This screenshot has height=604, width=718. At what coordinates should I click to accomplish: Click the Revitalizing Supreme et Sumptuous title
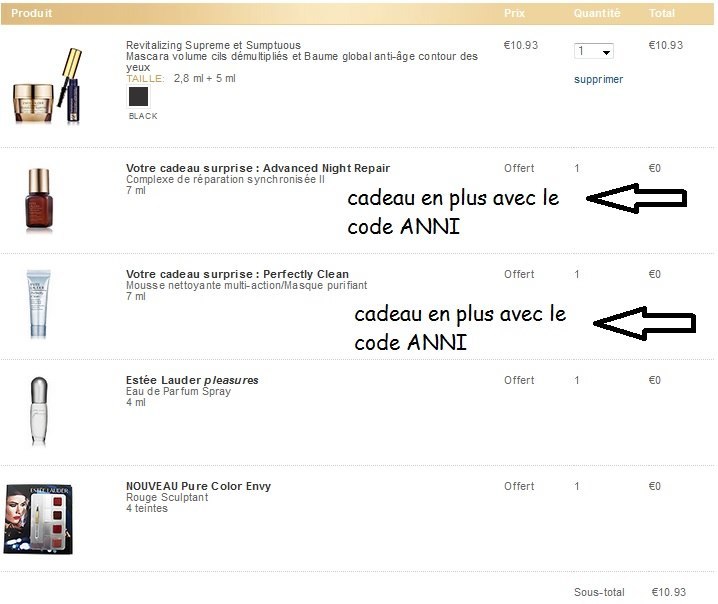(x=213, y=45)
